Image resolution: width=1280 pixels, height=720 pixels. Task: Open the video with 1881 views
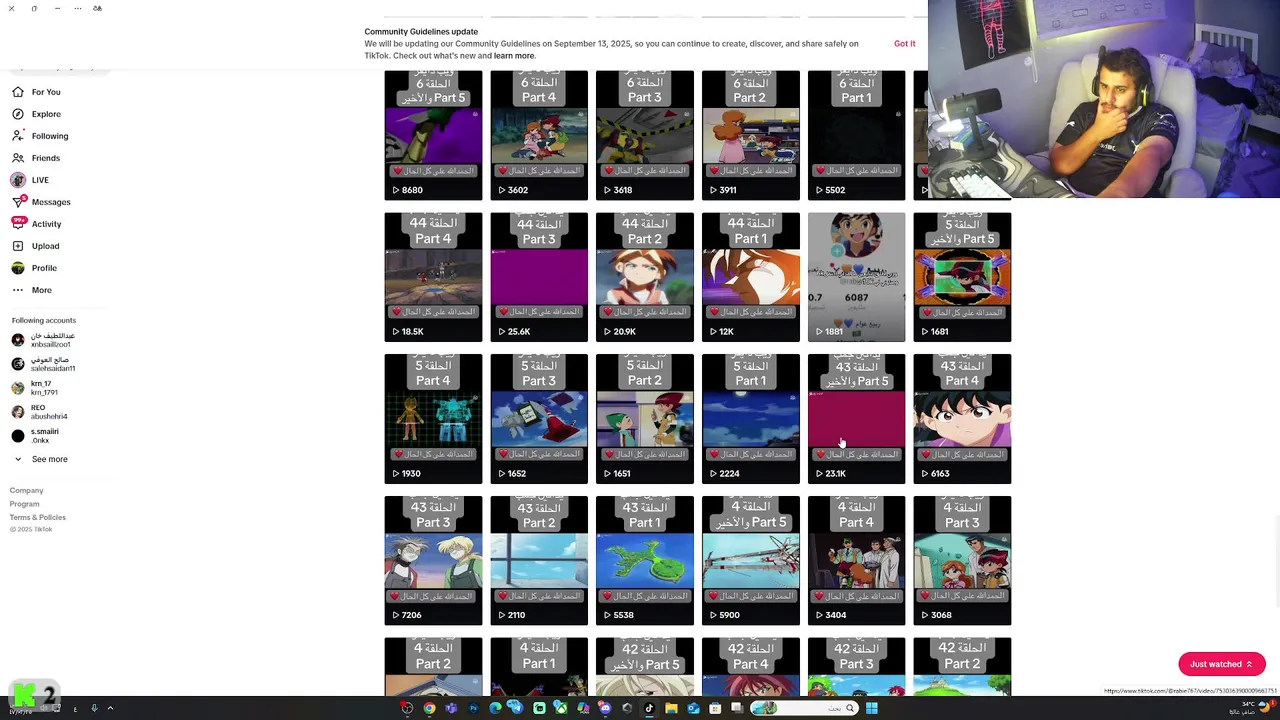point(857,277)
